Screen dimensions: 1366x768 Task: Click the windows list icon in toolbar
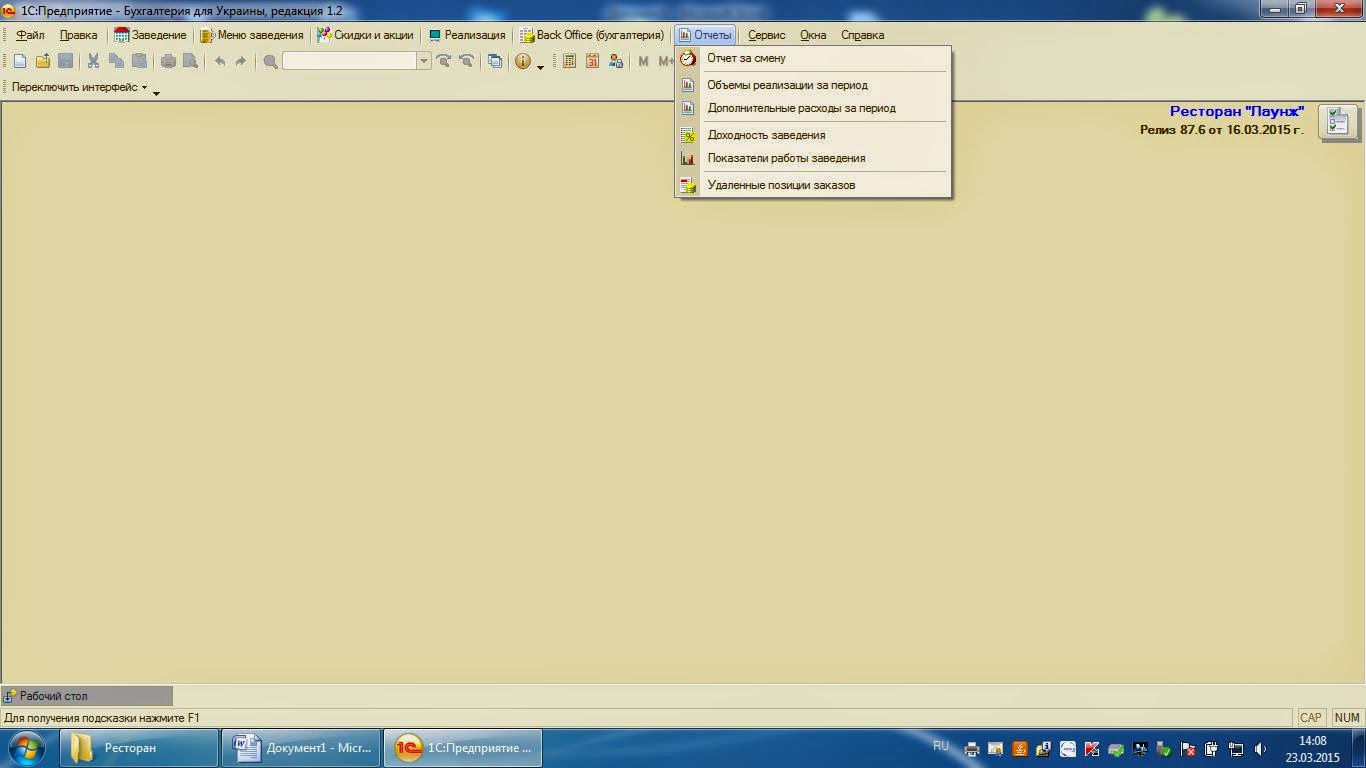click(x=495, y=61)
